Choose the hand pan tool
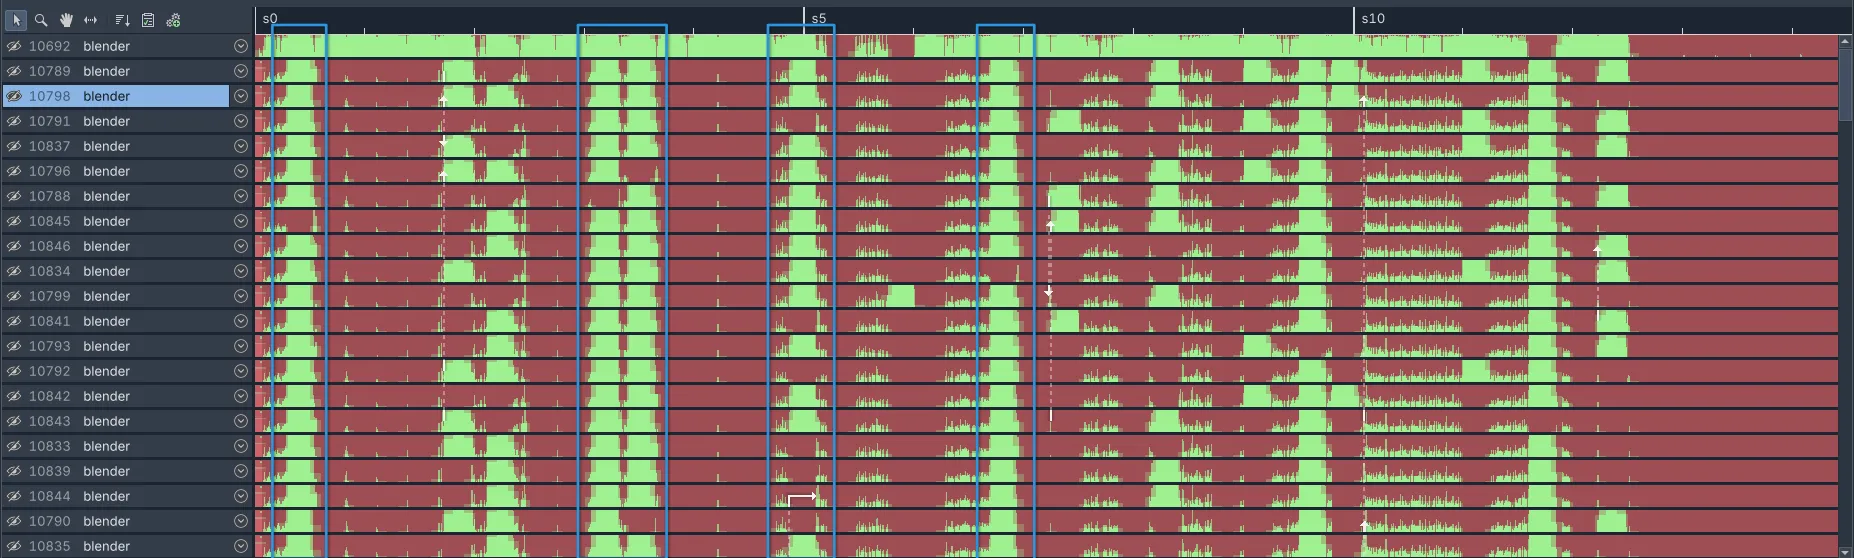 66,20
